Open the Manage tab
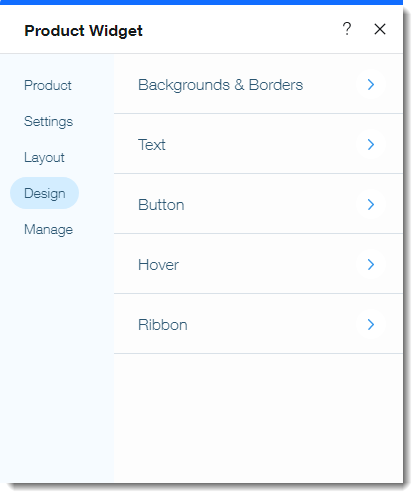418x498 pixels. [48, 229]
